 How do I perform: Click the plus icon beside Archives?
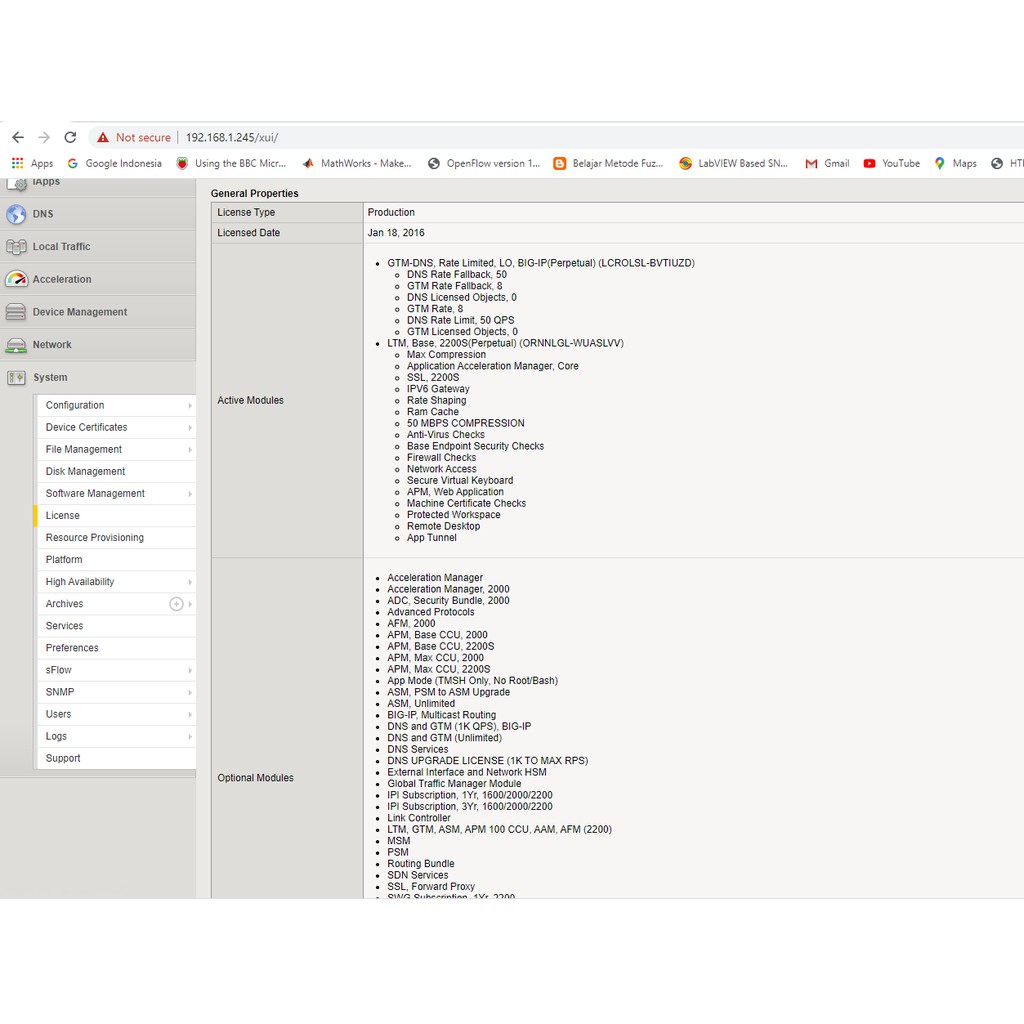(x=176, y=604)
